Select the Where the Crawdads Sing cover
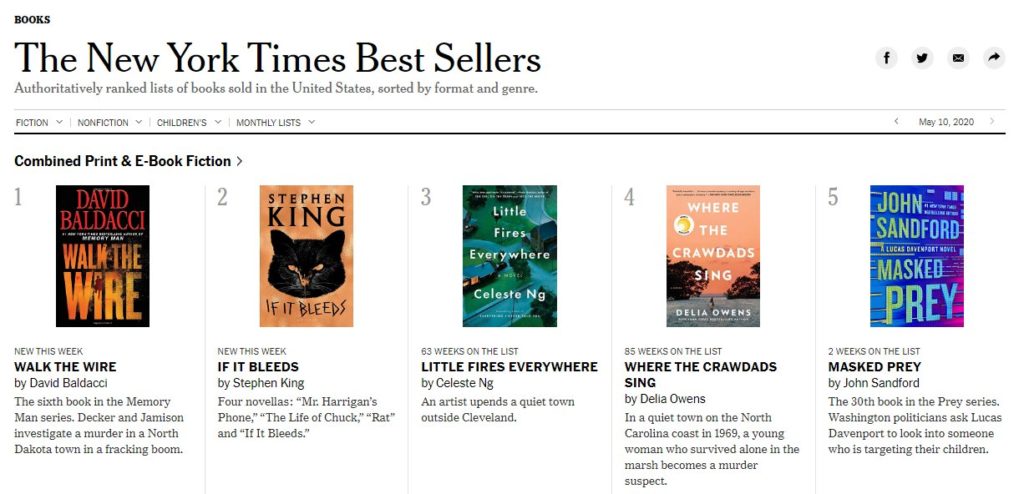 [713, 256]
